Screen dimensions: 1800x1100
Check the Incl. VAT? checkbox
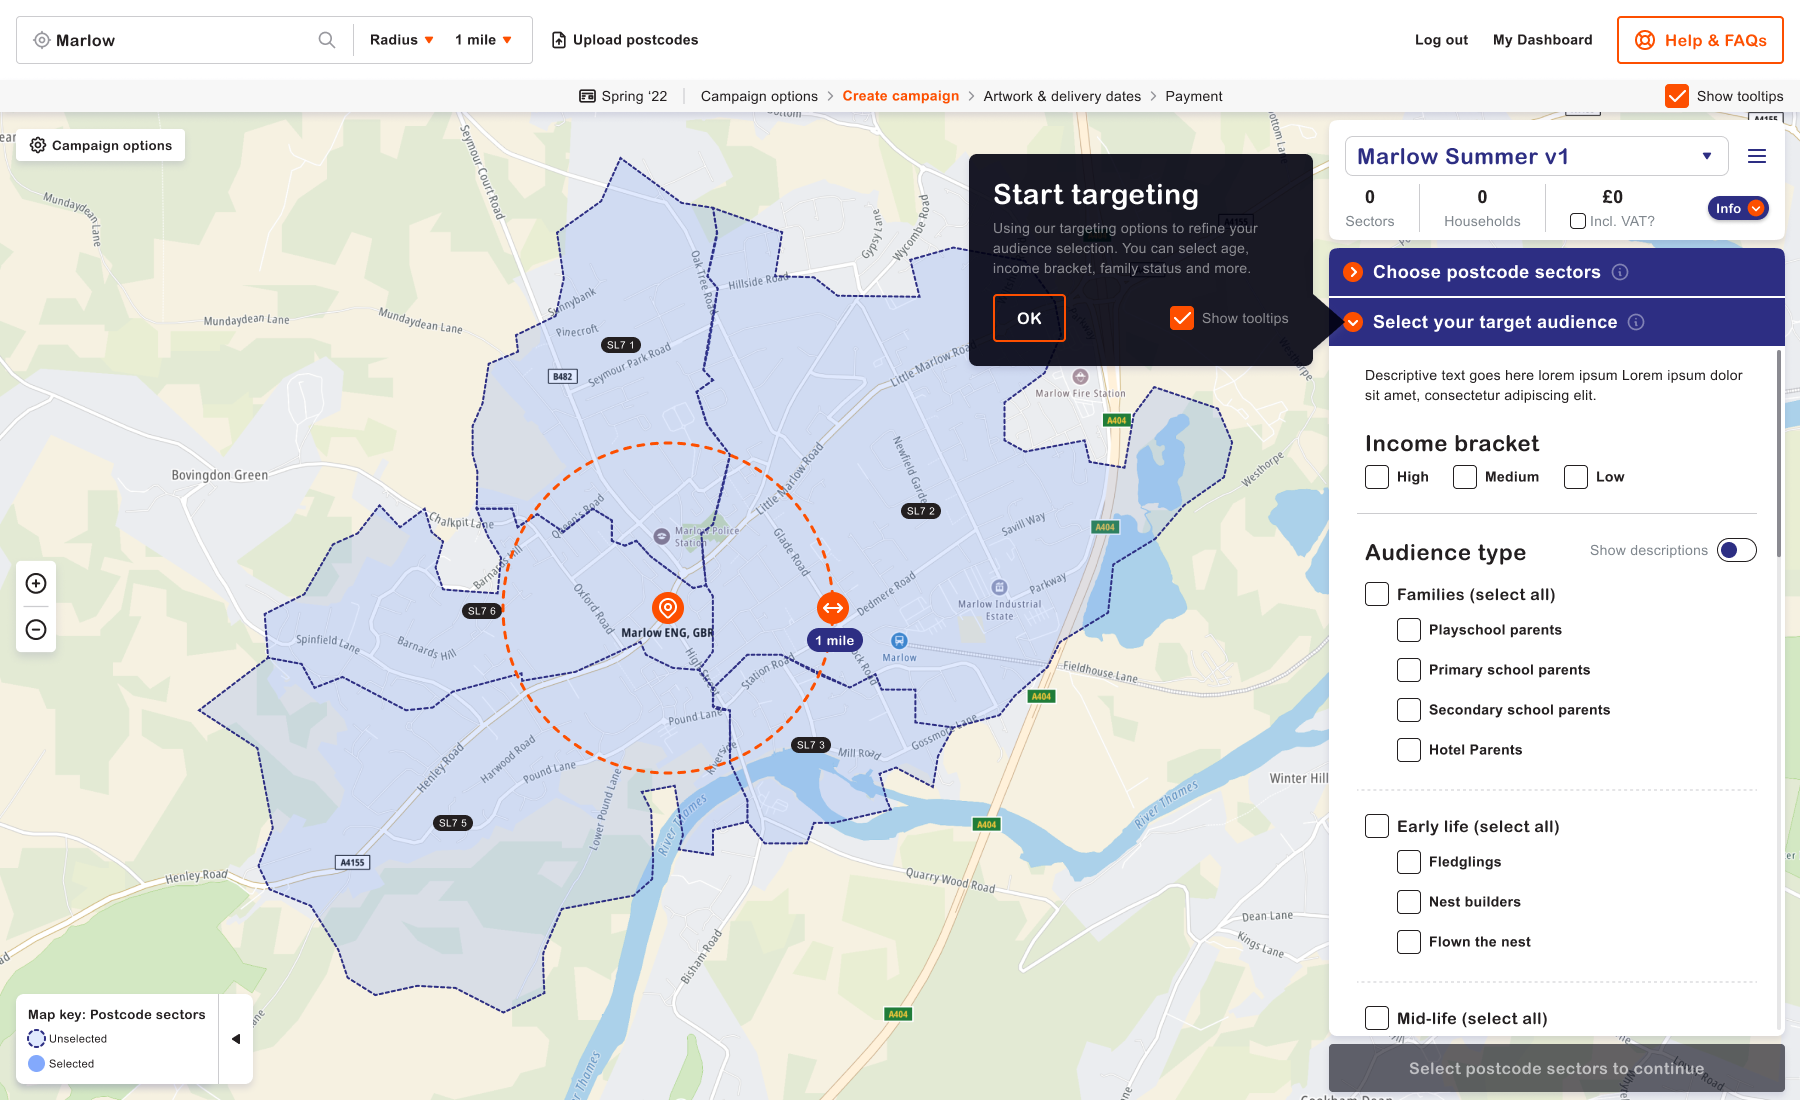click(1578, 221)
